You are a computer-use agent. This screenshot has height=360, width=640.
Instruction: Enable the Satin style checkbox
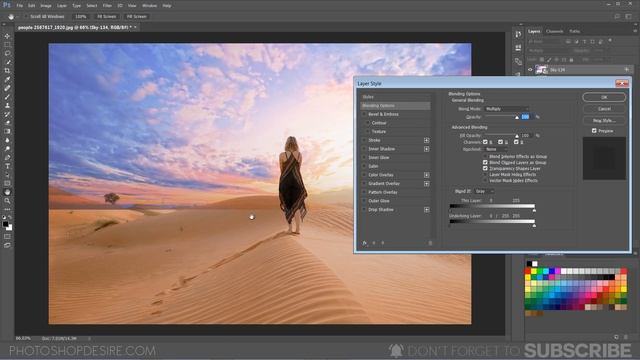click(x=364, y=167)
